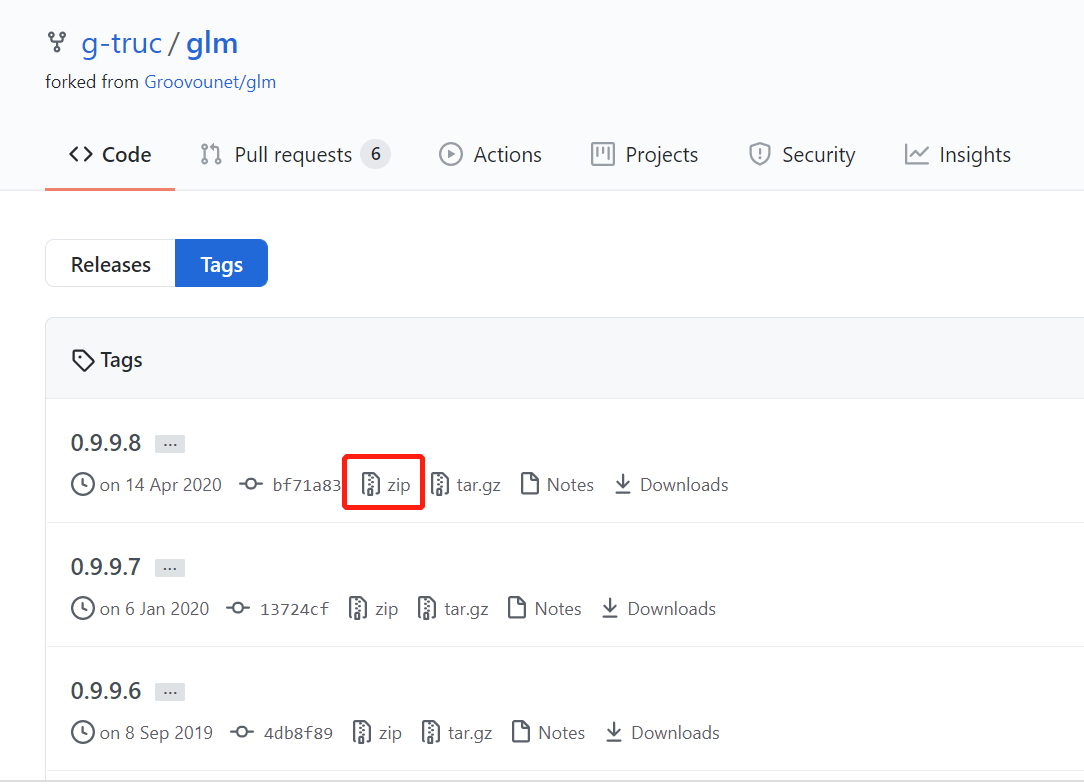Select the Projects board icon
This screenshot has width=1084, height=784.
tap(603, 154)
